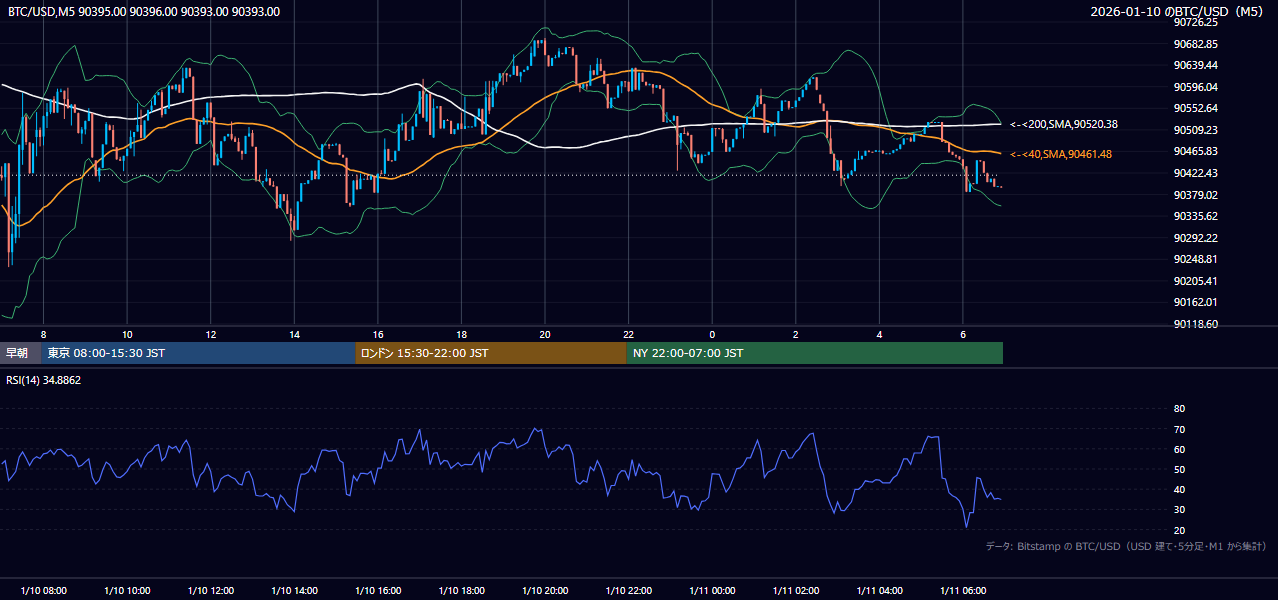Click the RSI axis level 80

1179,409
